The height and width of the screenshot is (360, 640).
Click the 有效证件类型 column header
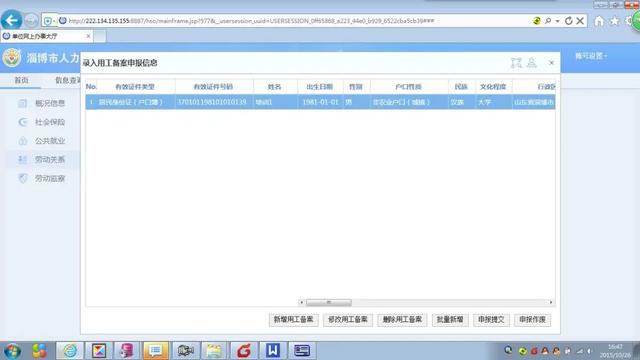(135, 87)
